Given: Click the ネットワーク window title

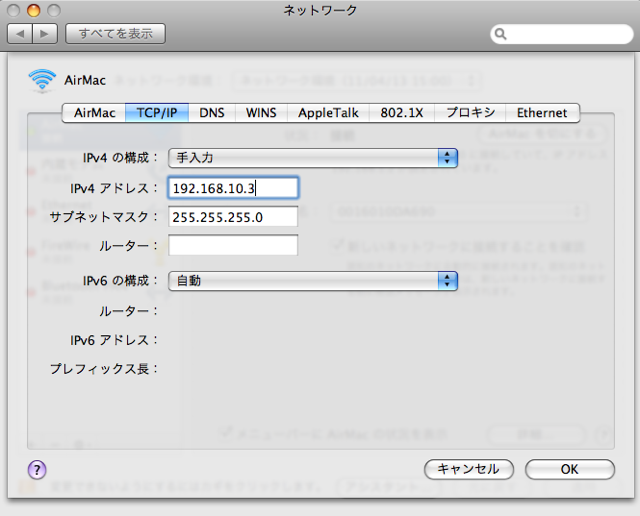Looking at the screenshot, I should point(320,10).
